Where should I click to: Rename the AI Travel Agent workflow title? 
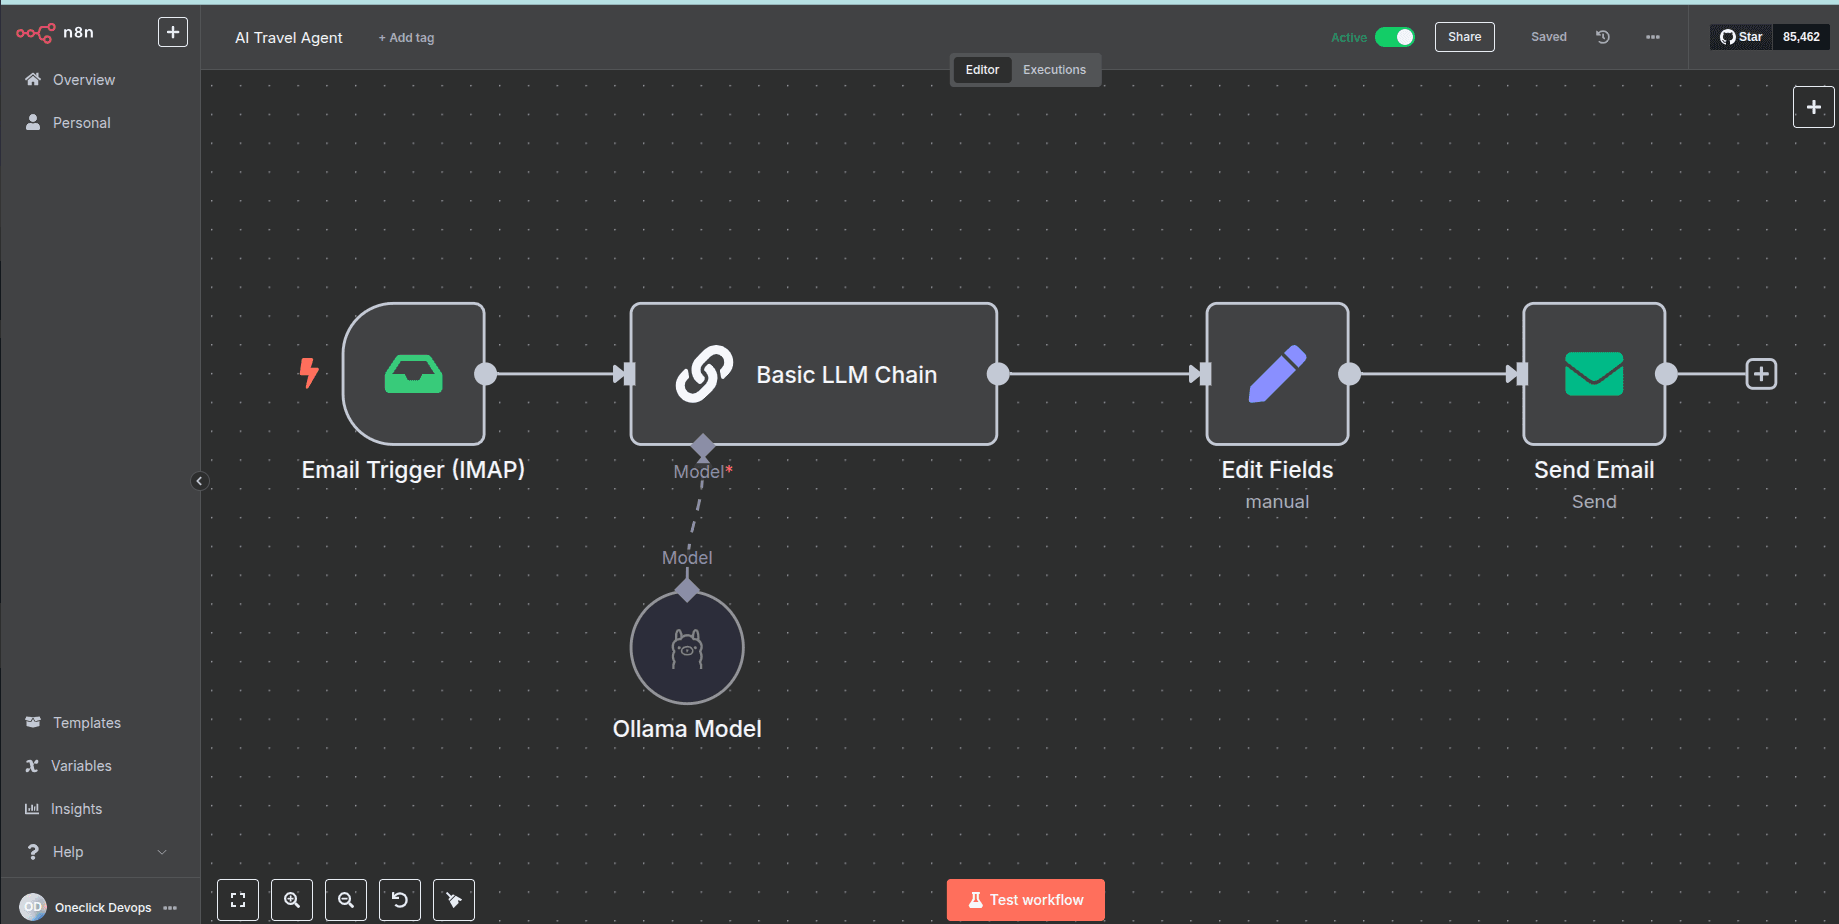point(289,38)
